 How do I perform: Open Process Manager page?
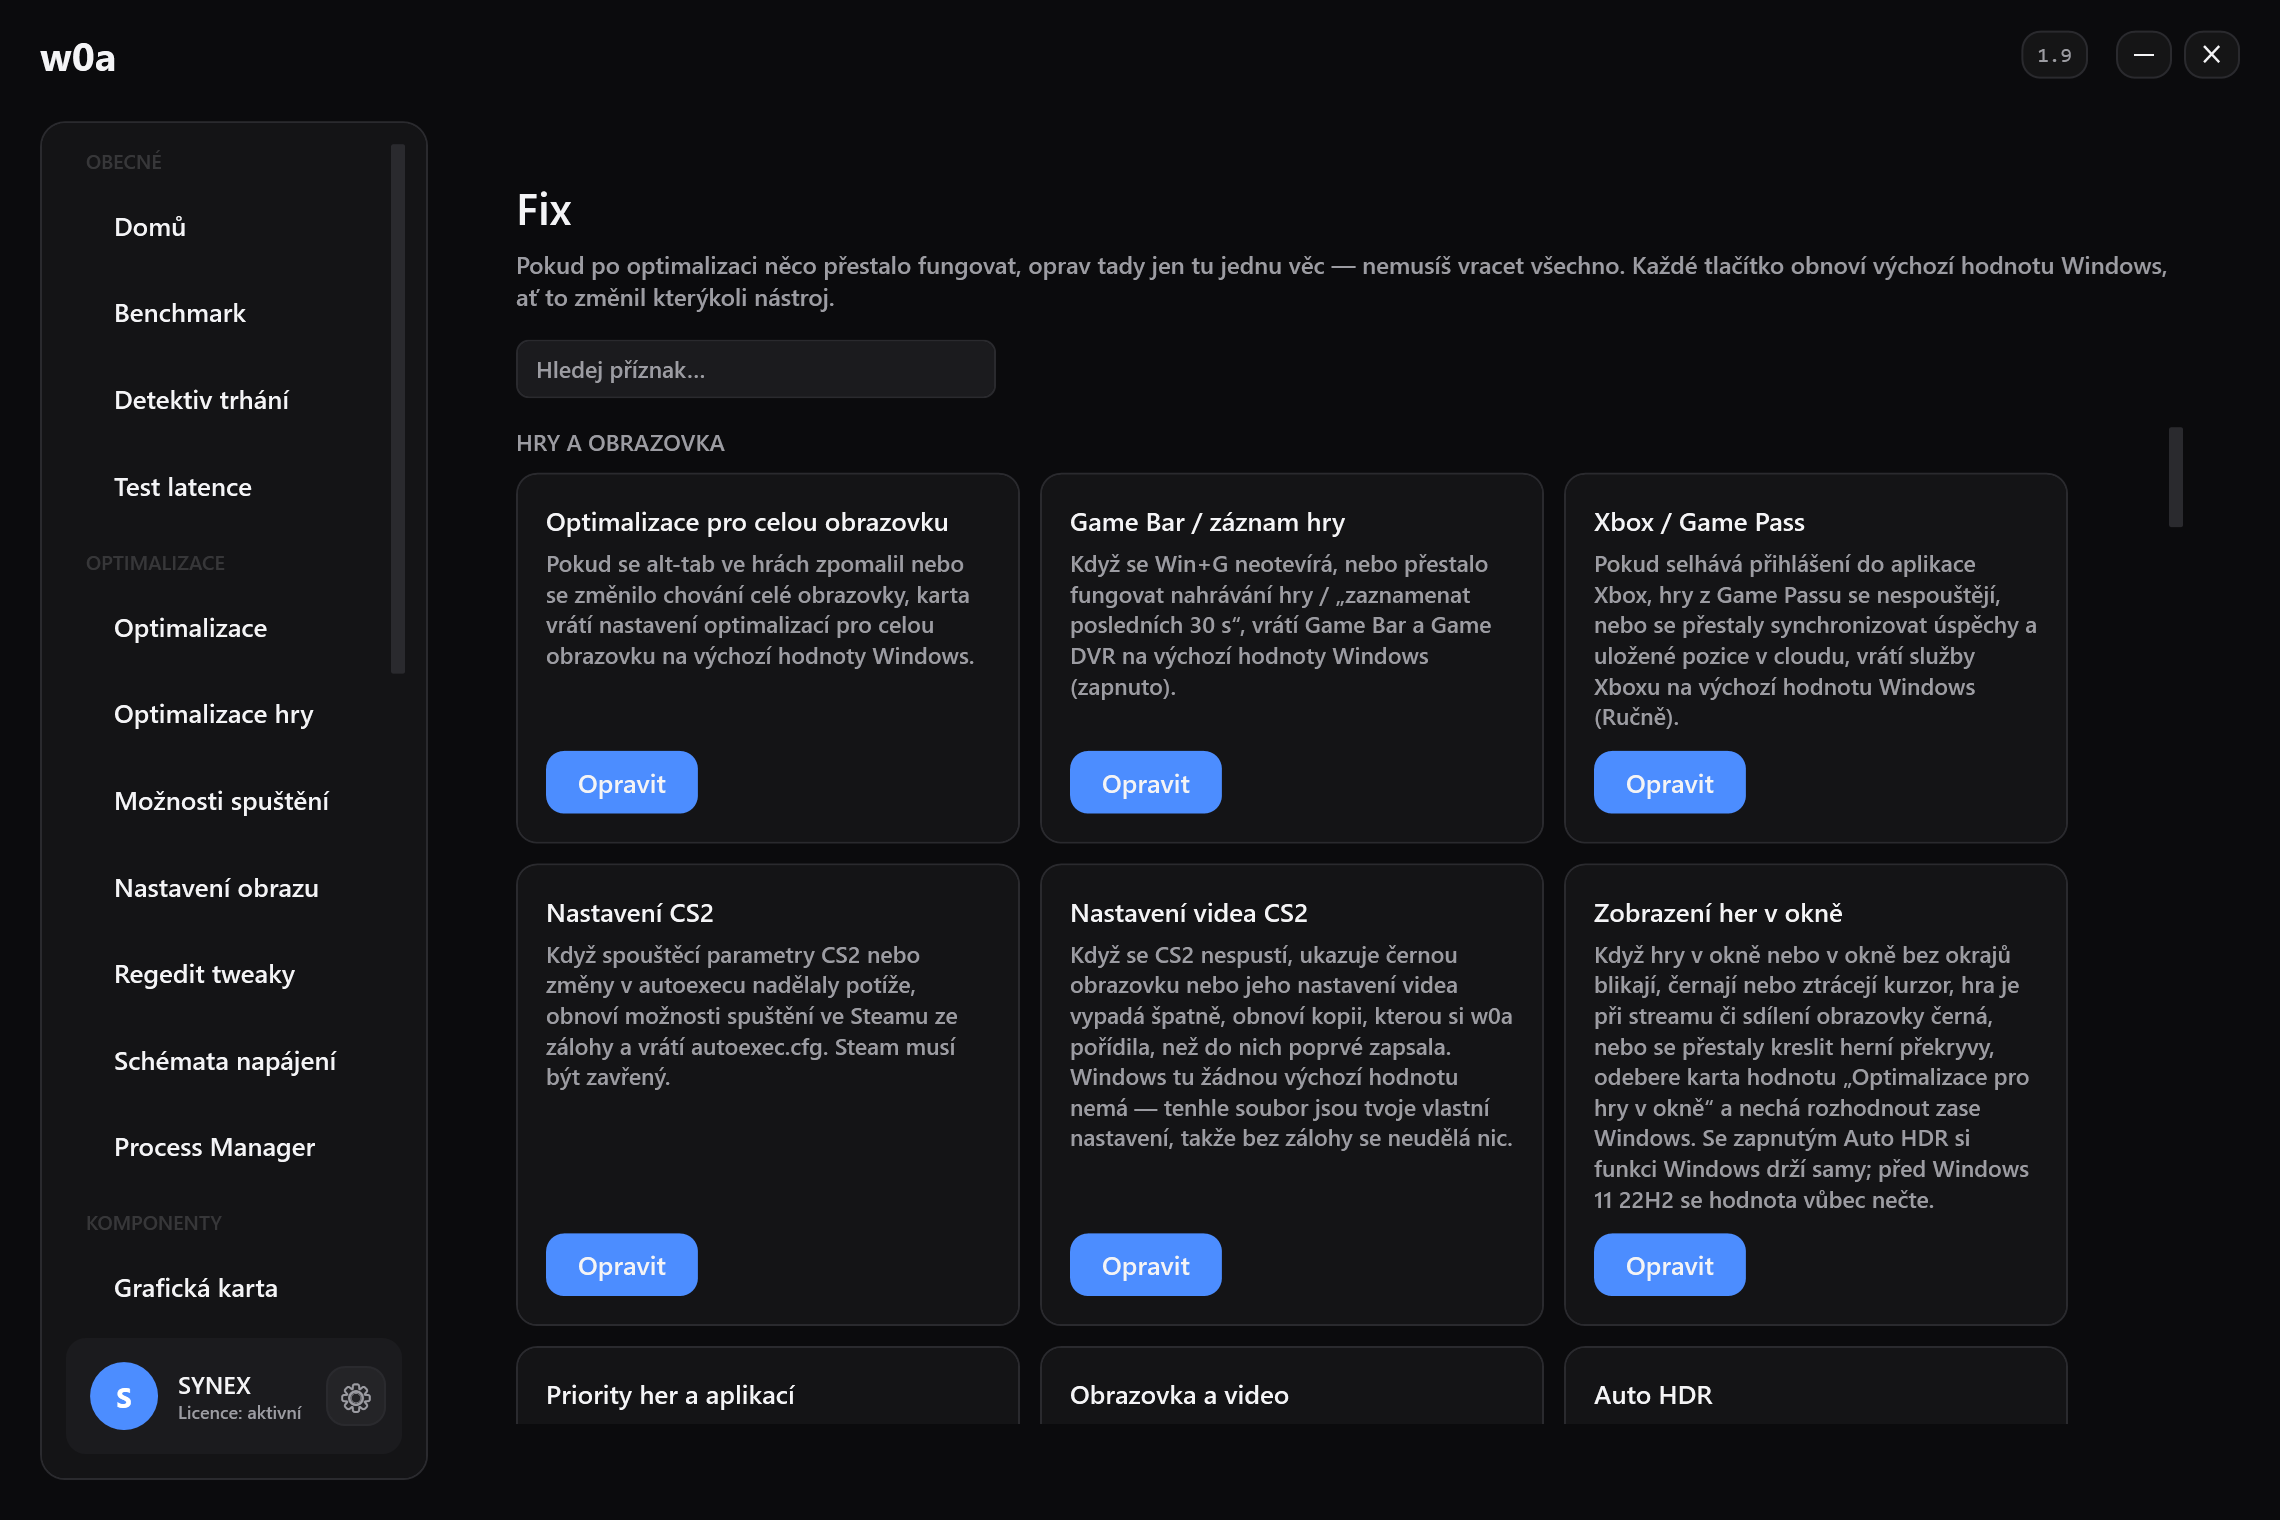pyautogui.click(x=214, y=1147)
